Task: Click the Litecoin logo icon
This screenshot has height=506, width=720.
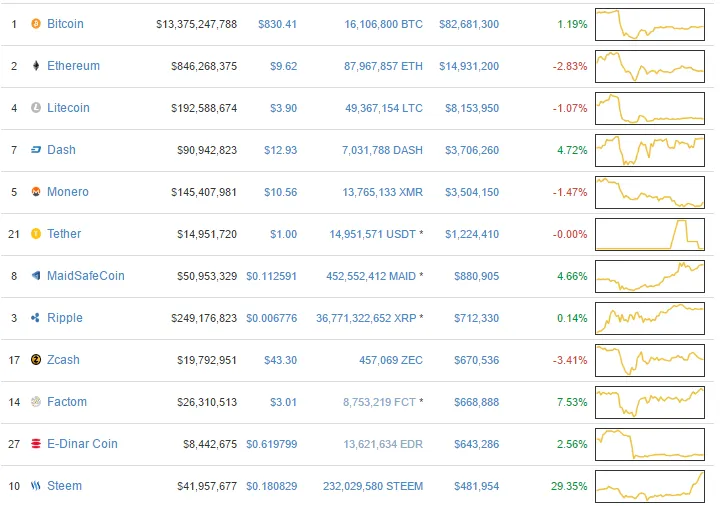Action: (x=36, y=107)
